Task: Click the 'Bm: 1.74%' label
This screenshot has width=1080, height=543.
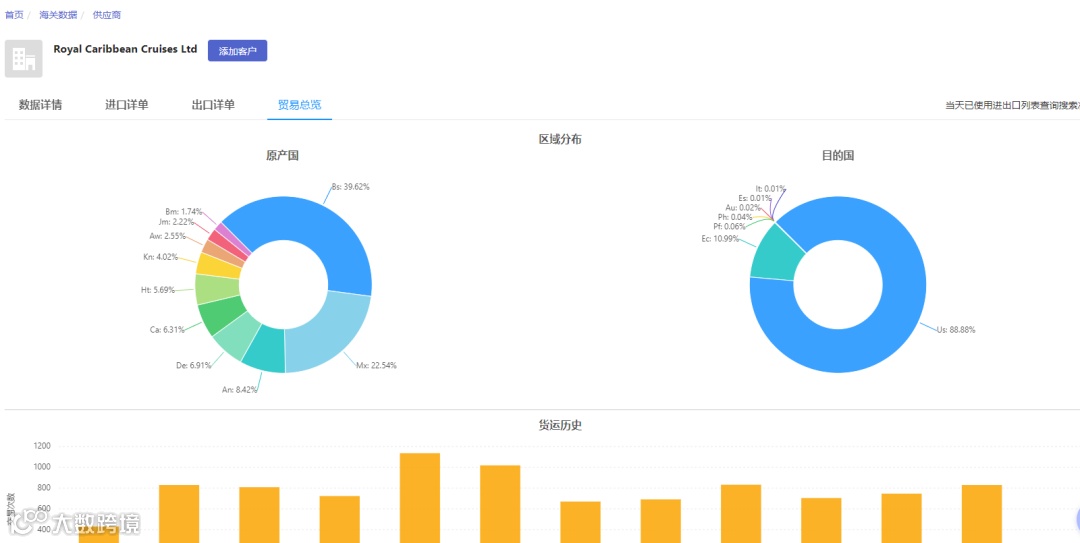Action: point(184,212)
